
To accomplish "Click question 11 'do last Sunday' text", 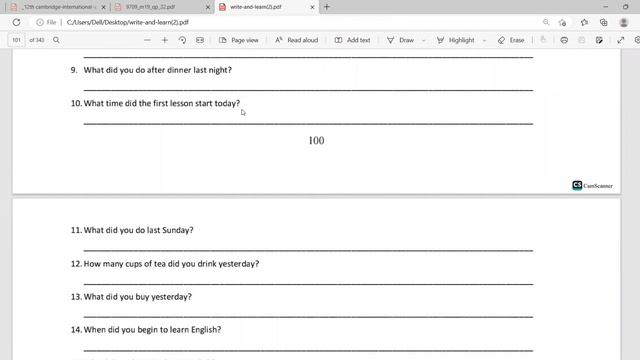I will pyautogui.click(x=164, y=230).
